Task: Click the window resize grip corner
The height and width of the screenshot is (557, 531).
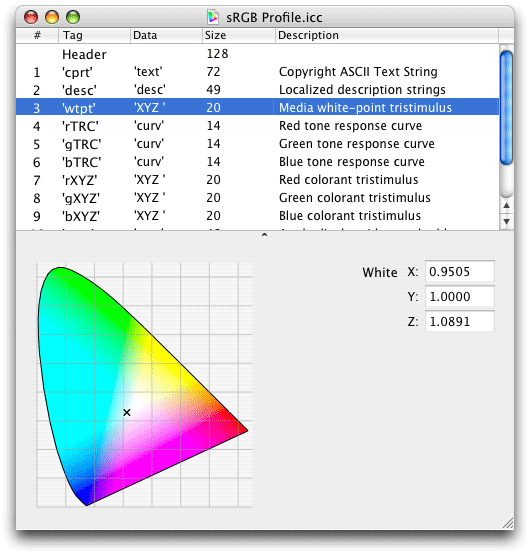Action: pos(508,523)
